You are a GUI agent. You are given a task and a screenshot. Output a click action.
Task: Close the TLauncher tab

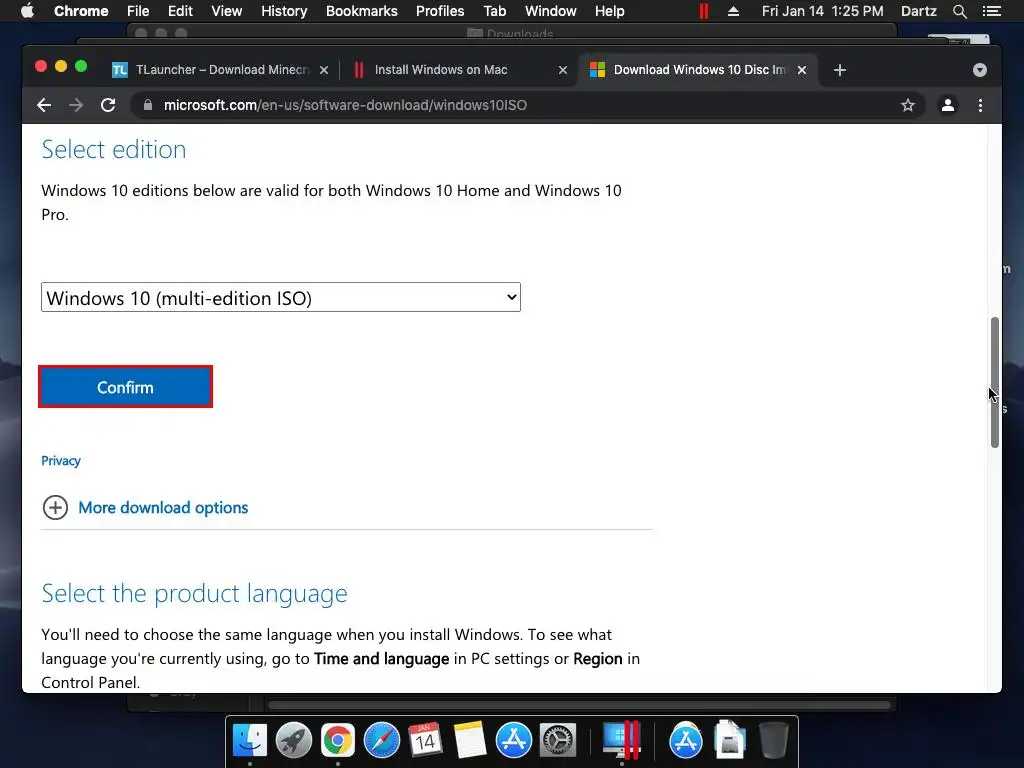pyautogui.click(x=324, y=70)
